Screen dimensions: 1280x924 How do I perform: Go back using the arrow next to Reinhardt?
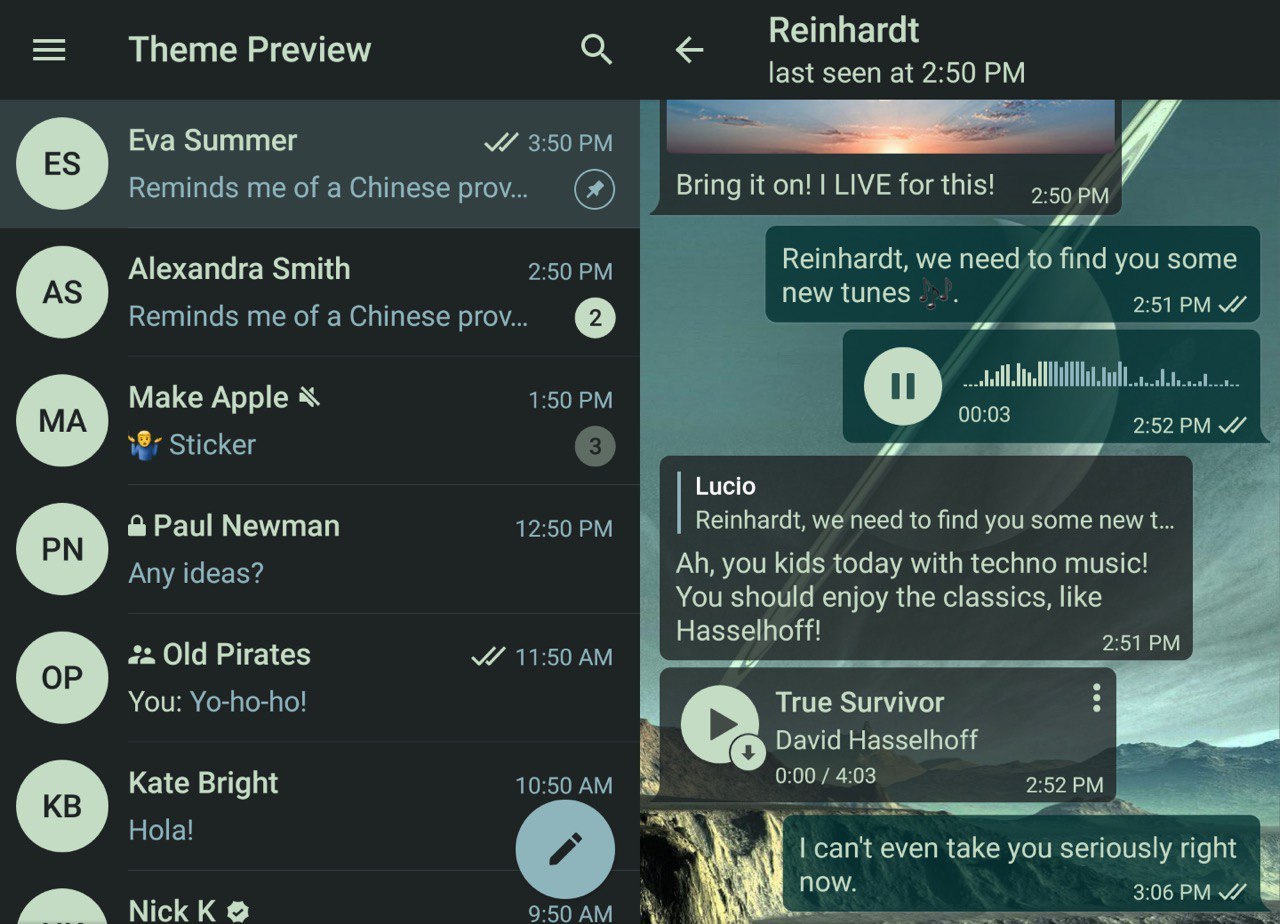pyautogui.click(x=690, y=50)
